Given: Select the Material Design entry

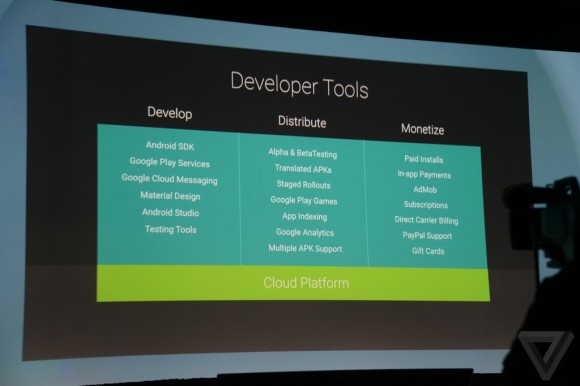Looking at the screenshot, I should [x=170, y=196].
